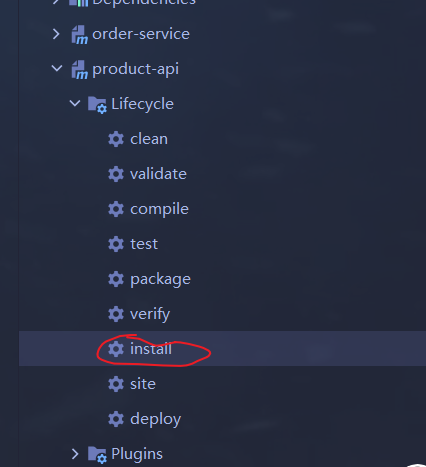Screen dimensions: 426x467
Task: Click the gear icon beside package
Action: pos(116,279)
